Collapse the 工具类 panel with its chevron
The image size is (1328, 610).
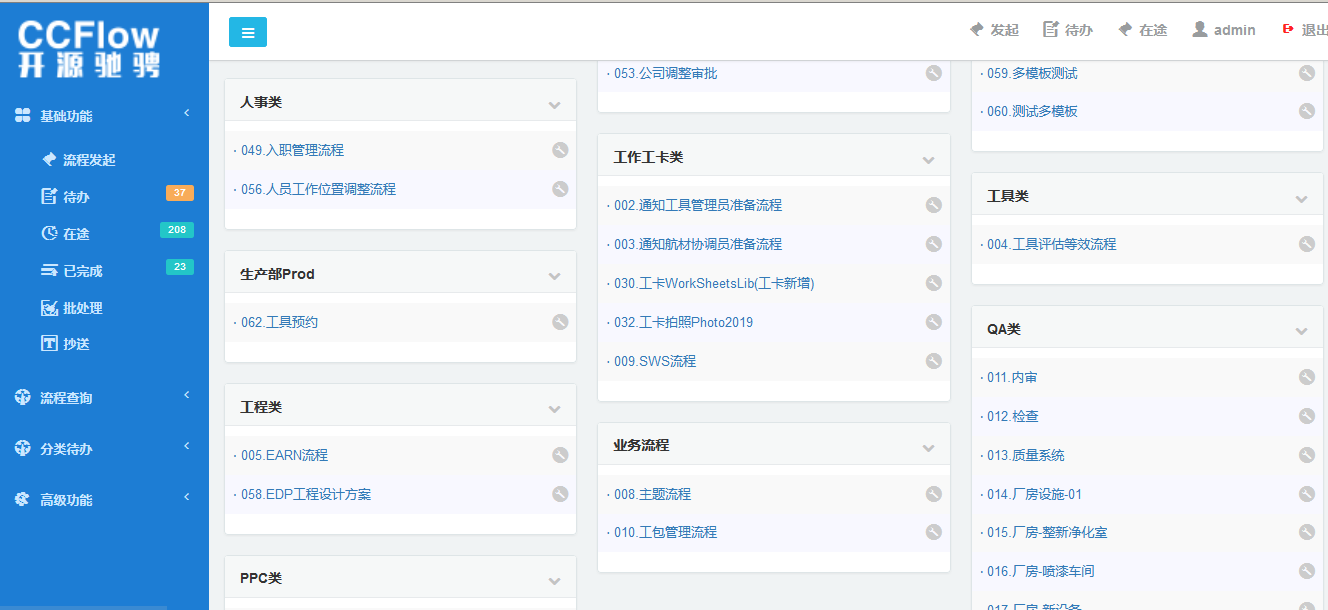tap(1302, 198)
